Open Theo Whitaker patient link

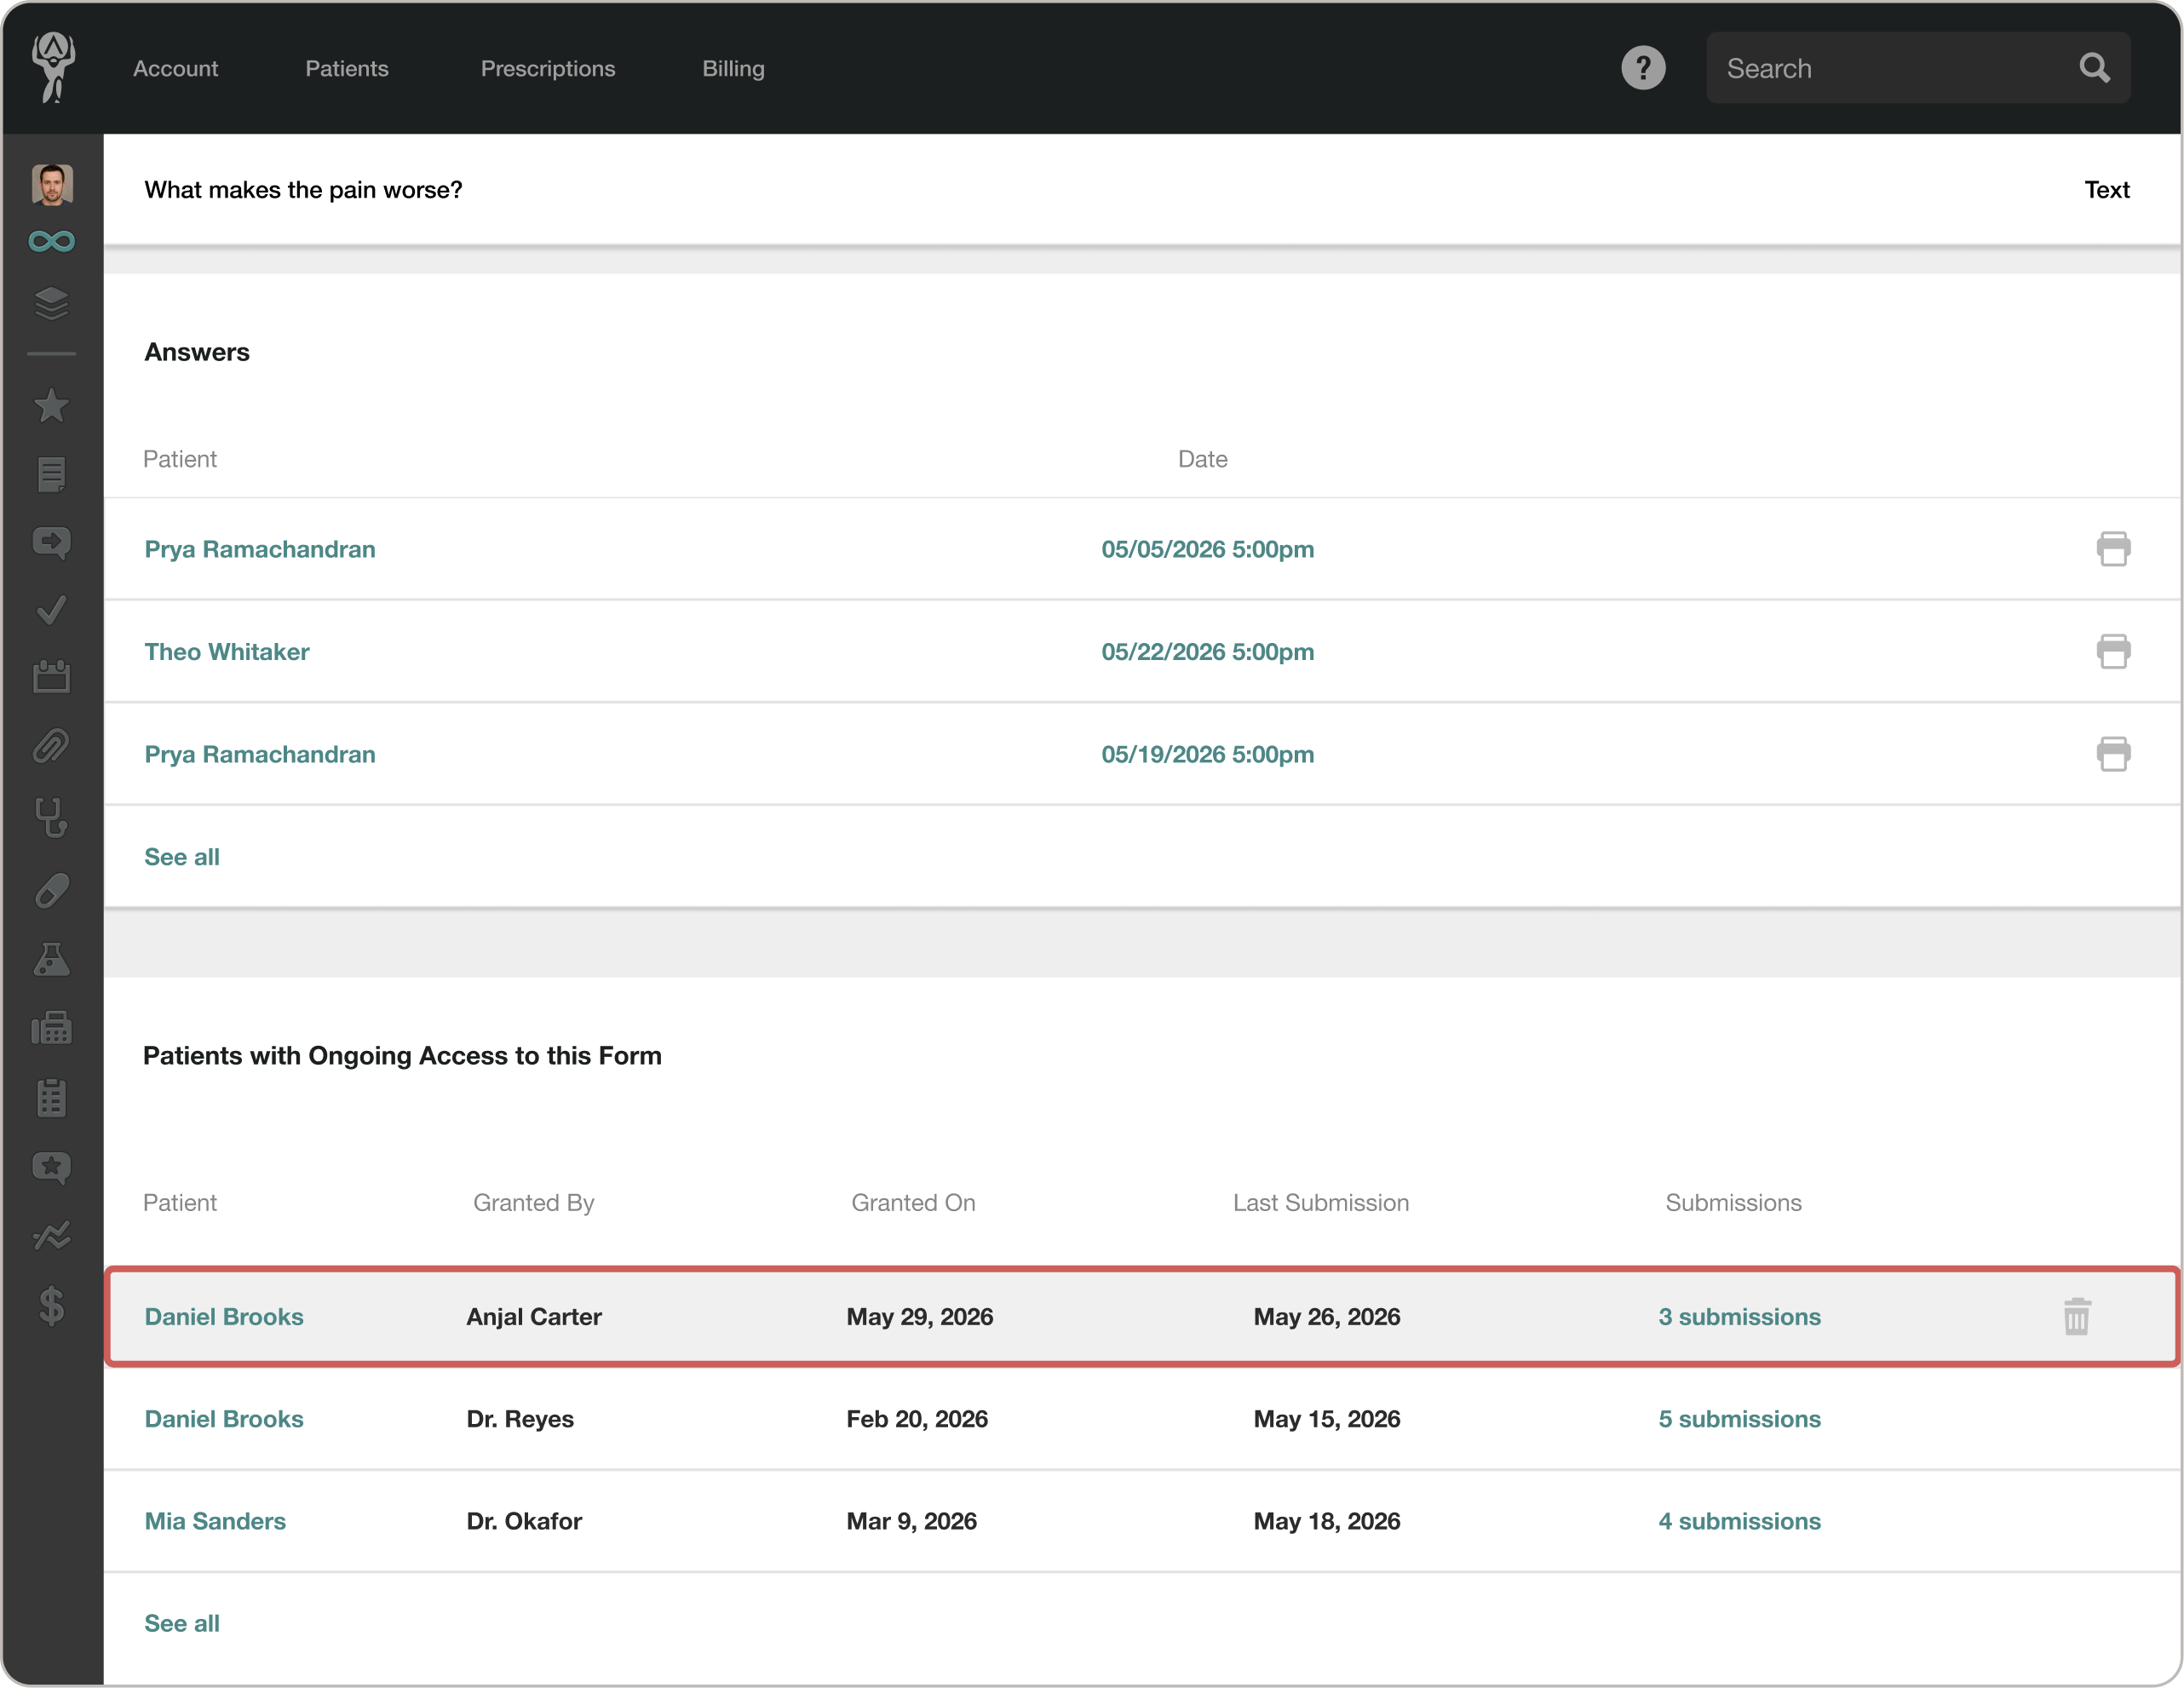click(227, 652)
